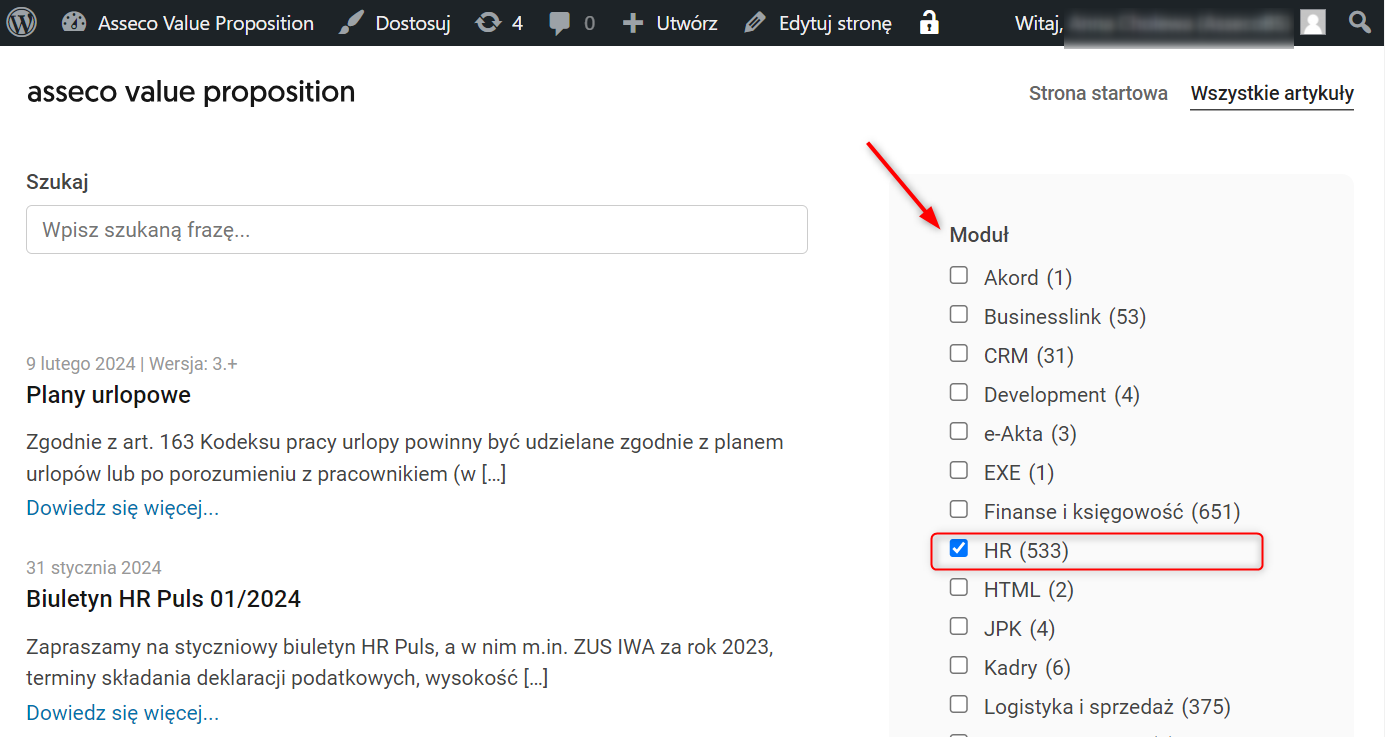Screen dimensions: 1385x737
Task: Check the Logistyka i sprzedaż checkbox
Action: point(959,704)
